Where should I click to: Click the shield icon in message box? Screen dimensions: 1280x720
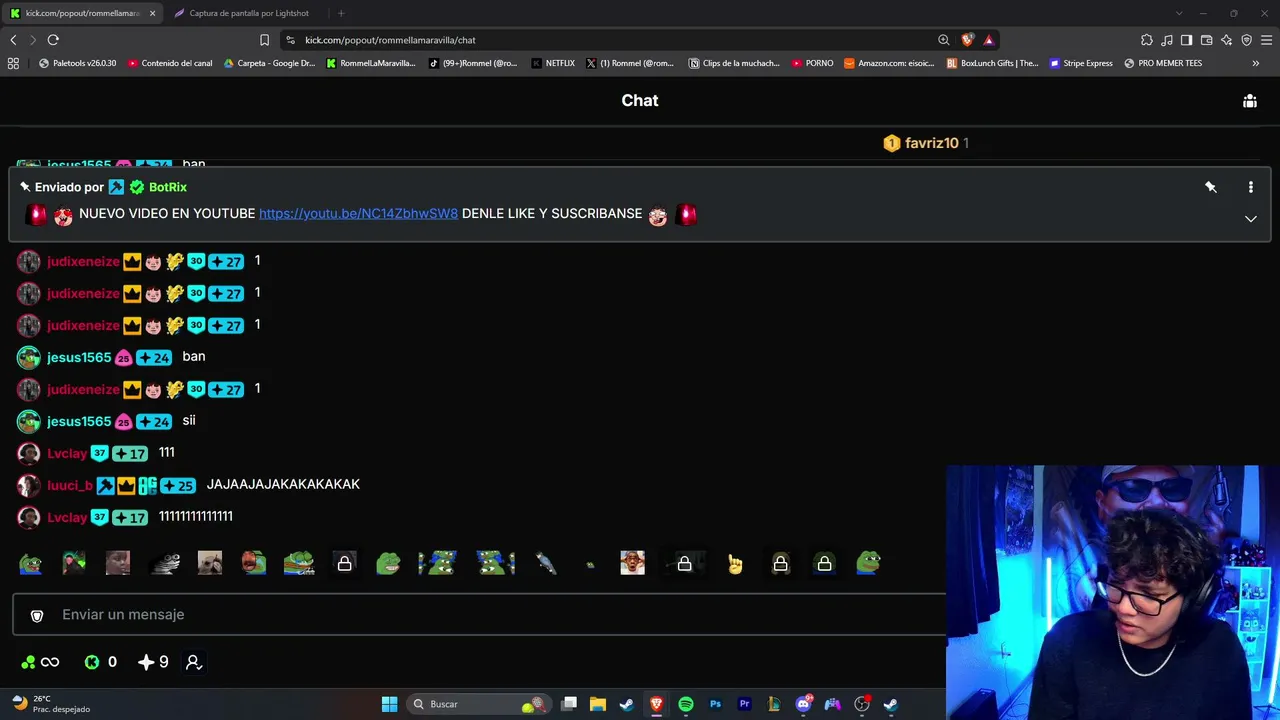(37, 616)
